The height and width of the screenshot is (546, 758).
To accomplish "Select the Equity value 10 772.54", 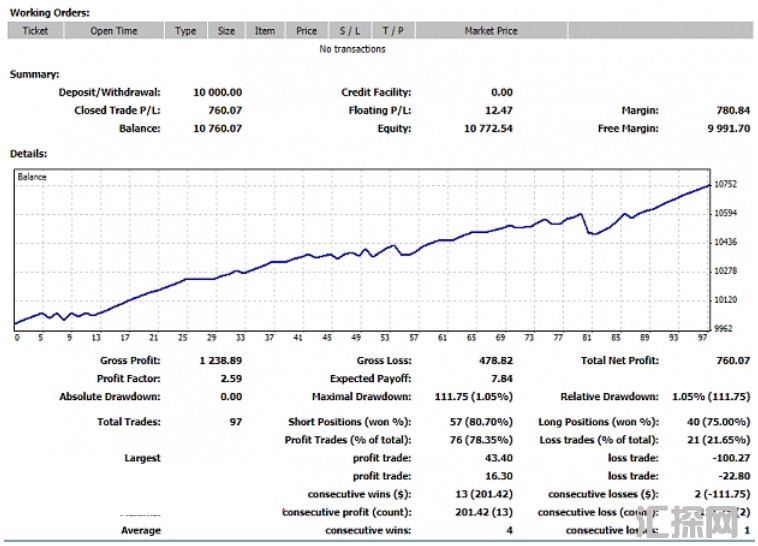I will point(488,129).
